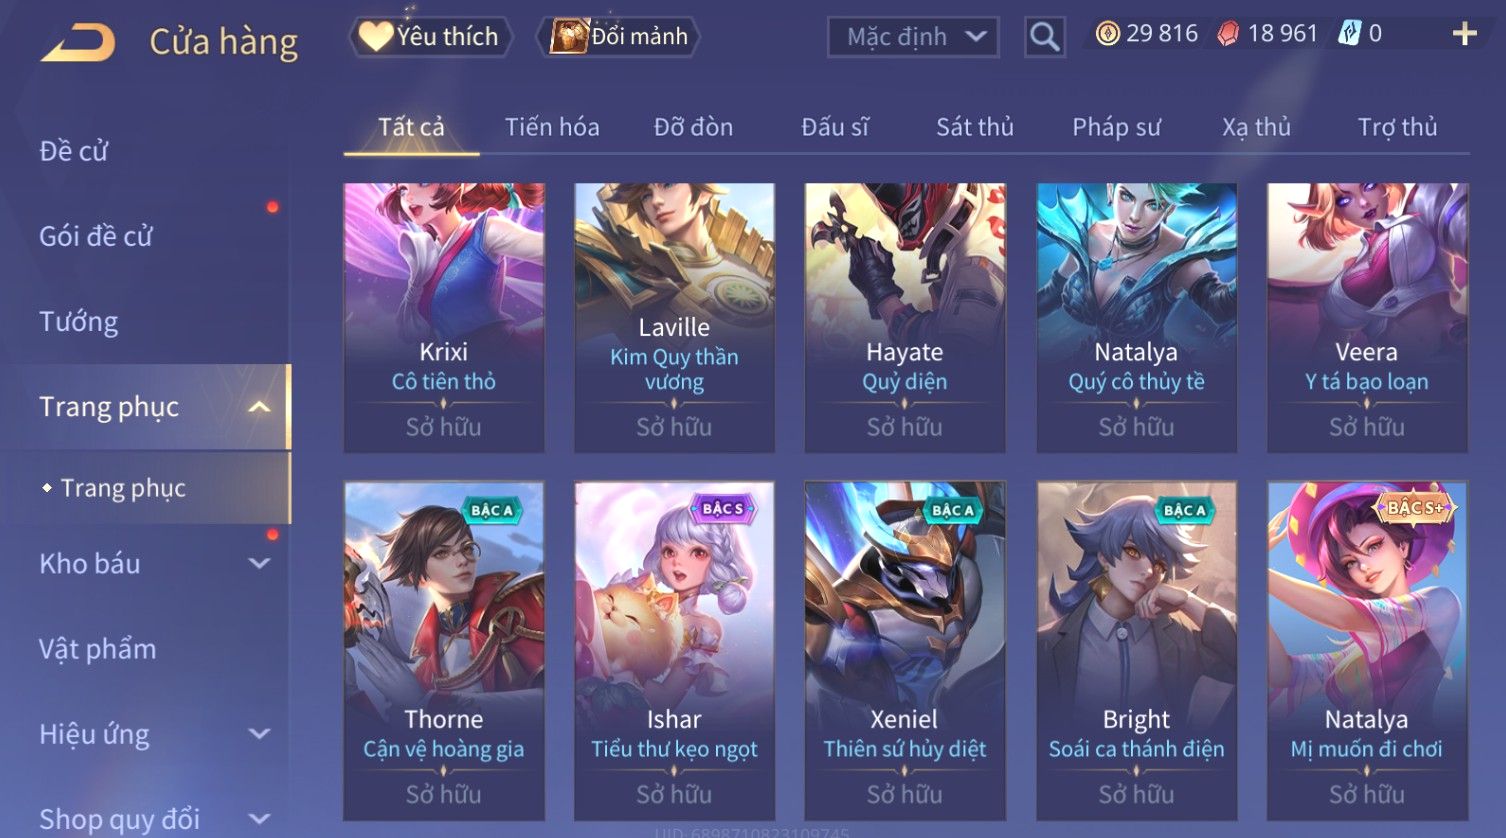Viewport: 1506px width, 838px height.
Task: Select the Tiến hóa tab
Action: coord(552,127)
